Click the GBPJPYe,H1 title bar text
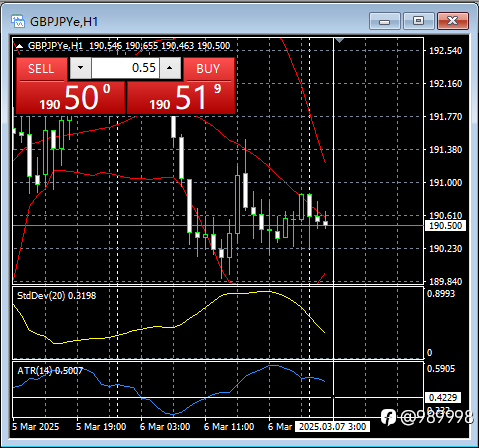Image resolution: width=479 pixels, height=448 pixels. (64, 22)
